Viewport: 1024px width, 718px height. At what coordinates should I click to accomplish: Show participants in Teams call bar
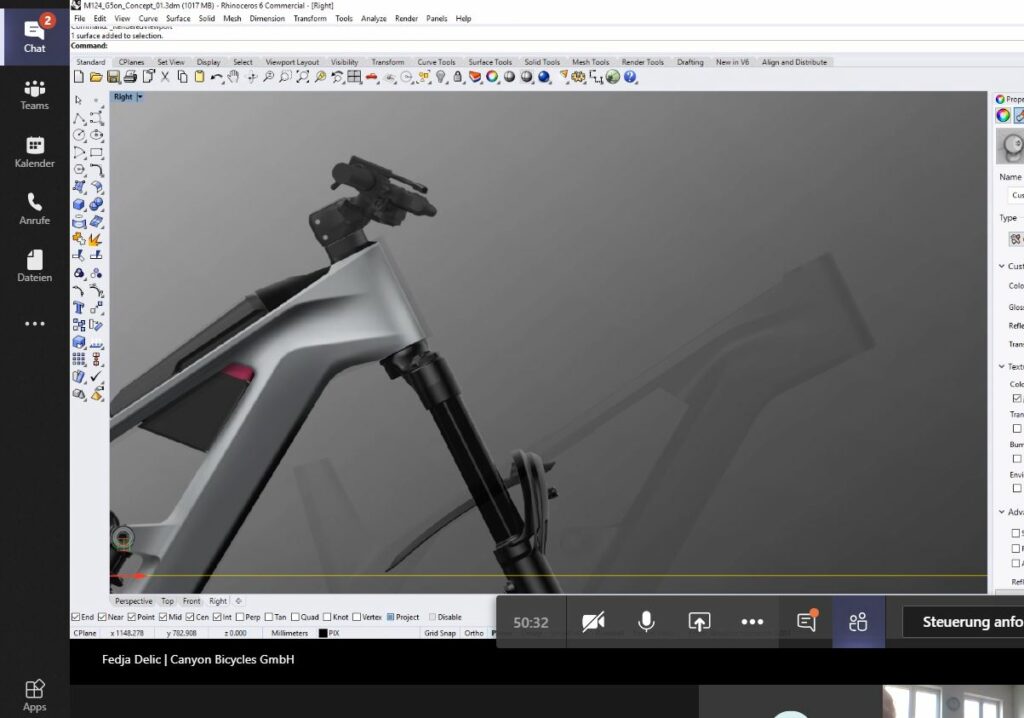[858, 622]
